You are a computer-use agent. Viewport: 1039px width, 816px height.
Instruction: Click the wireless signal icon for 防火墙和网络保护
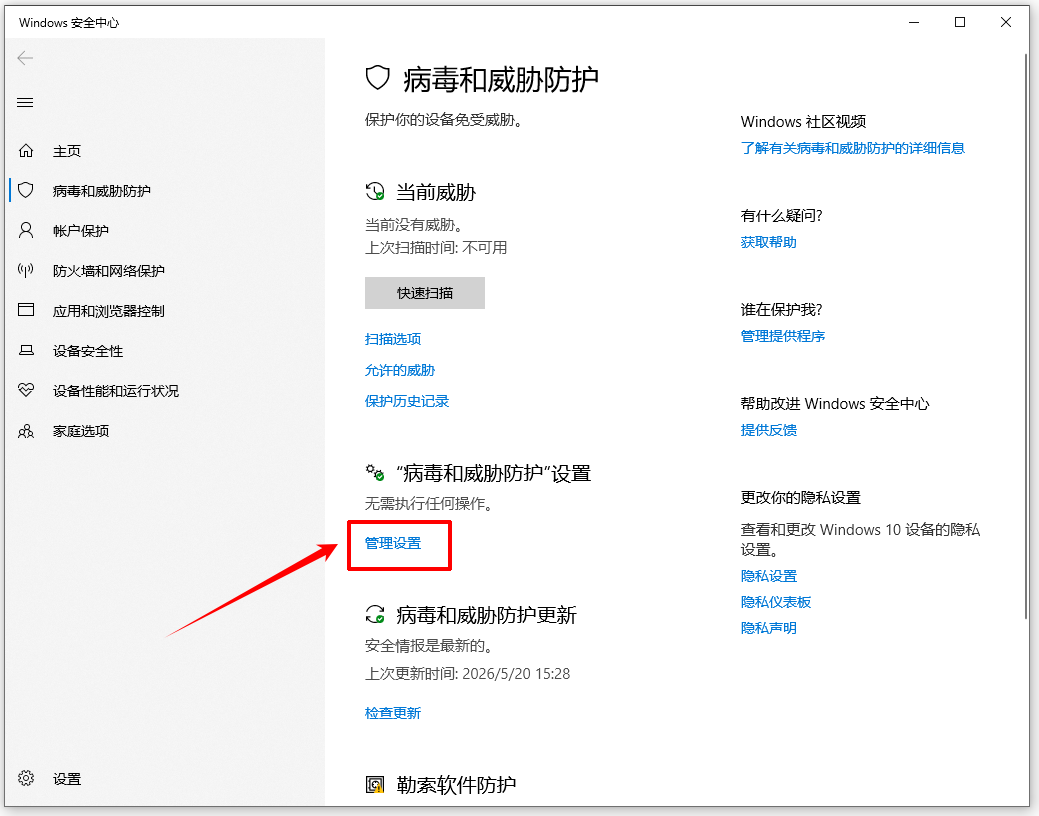(26, 270)
